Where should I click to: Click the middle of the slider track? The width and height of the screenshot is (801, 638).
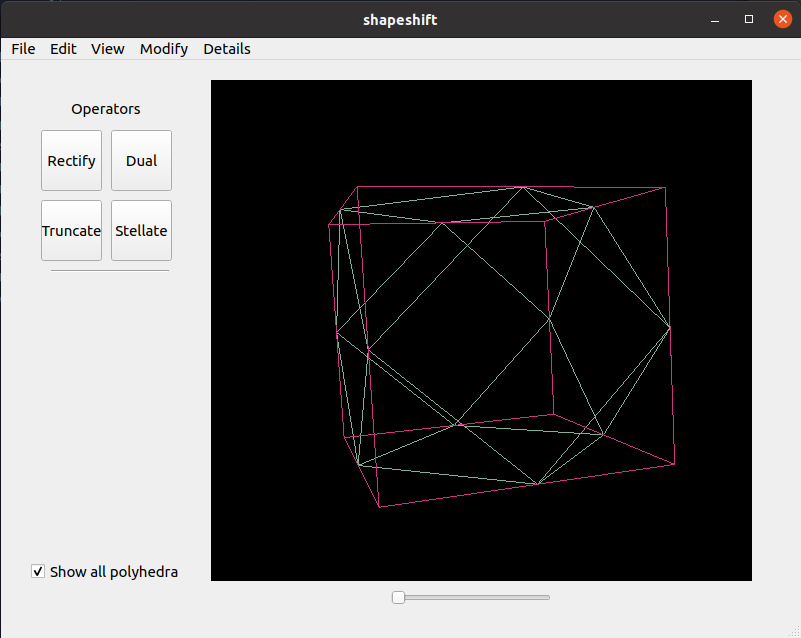472,597
